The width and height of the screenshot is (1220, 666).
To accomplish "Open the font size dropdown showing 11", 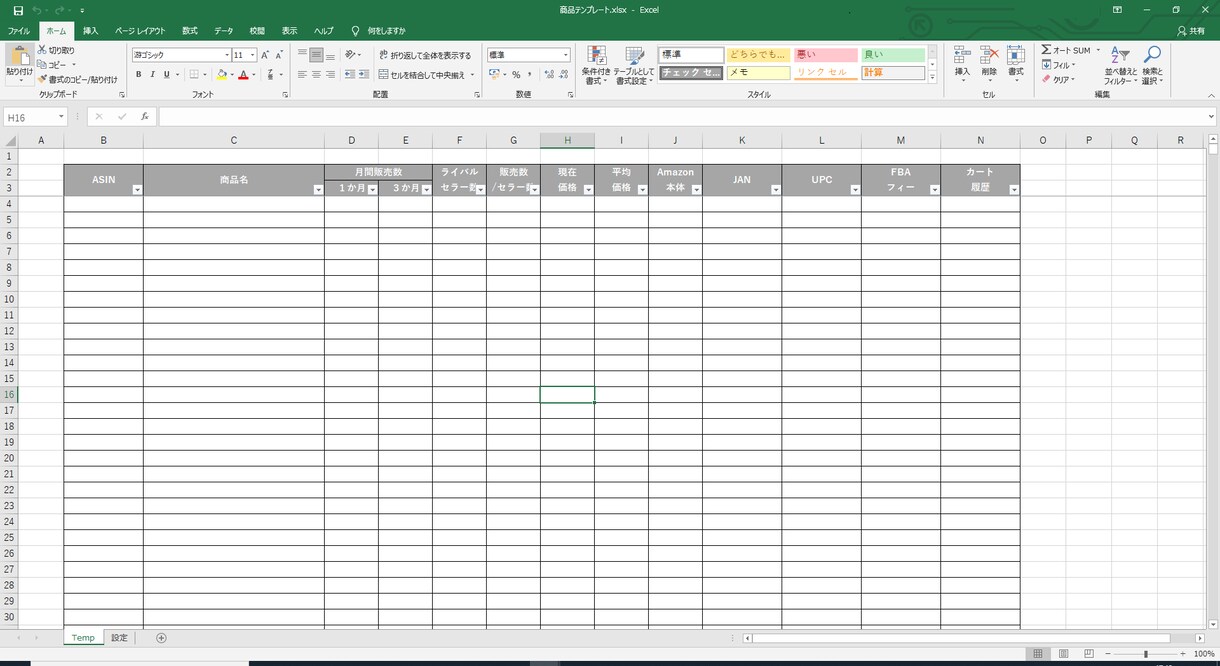I will click(x=252, y=55).
